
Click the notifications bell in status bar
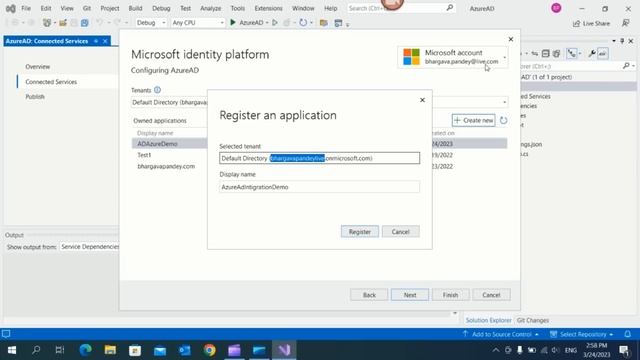628,334
